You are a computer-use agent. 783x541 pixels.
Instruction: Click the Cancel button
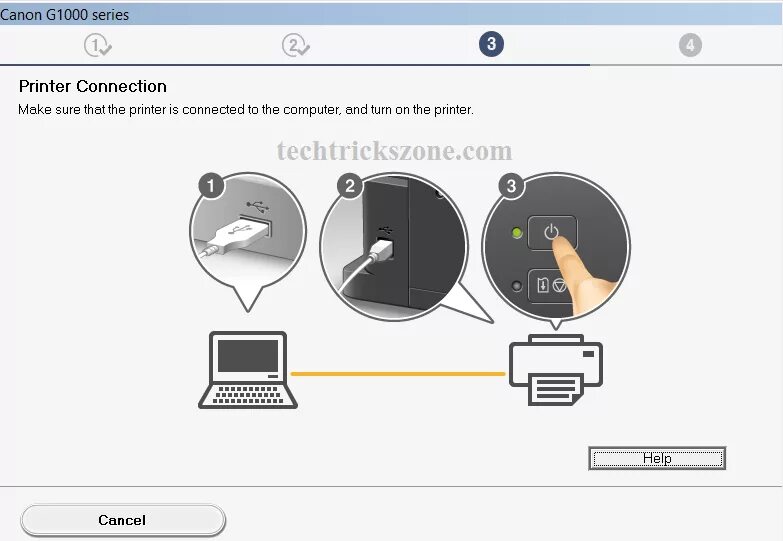point(123,520)
